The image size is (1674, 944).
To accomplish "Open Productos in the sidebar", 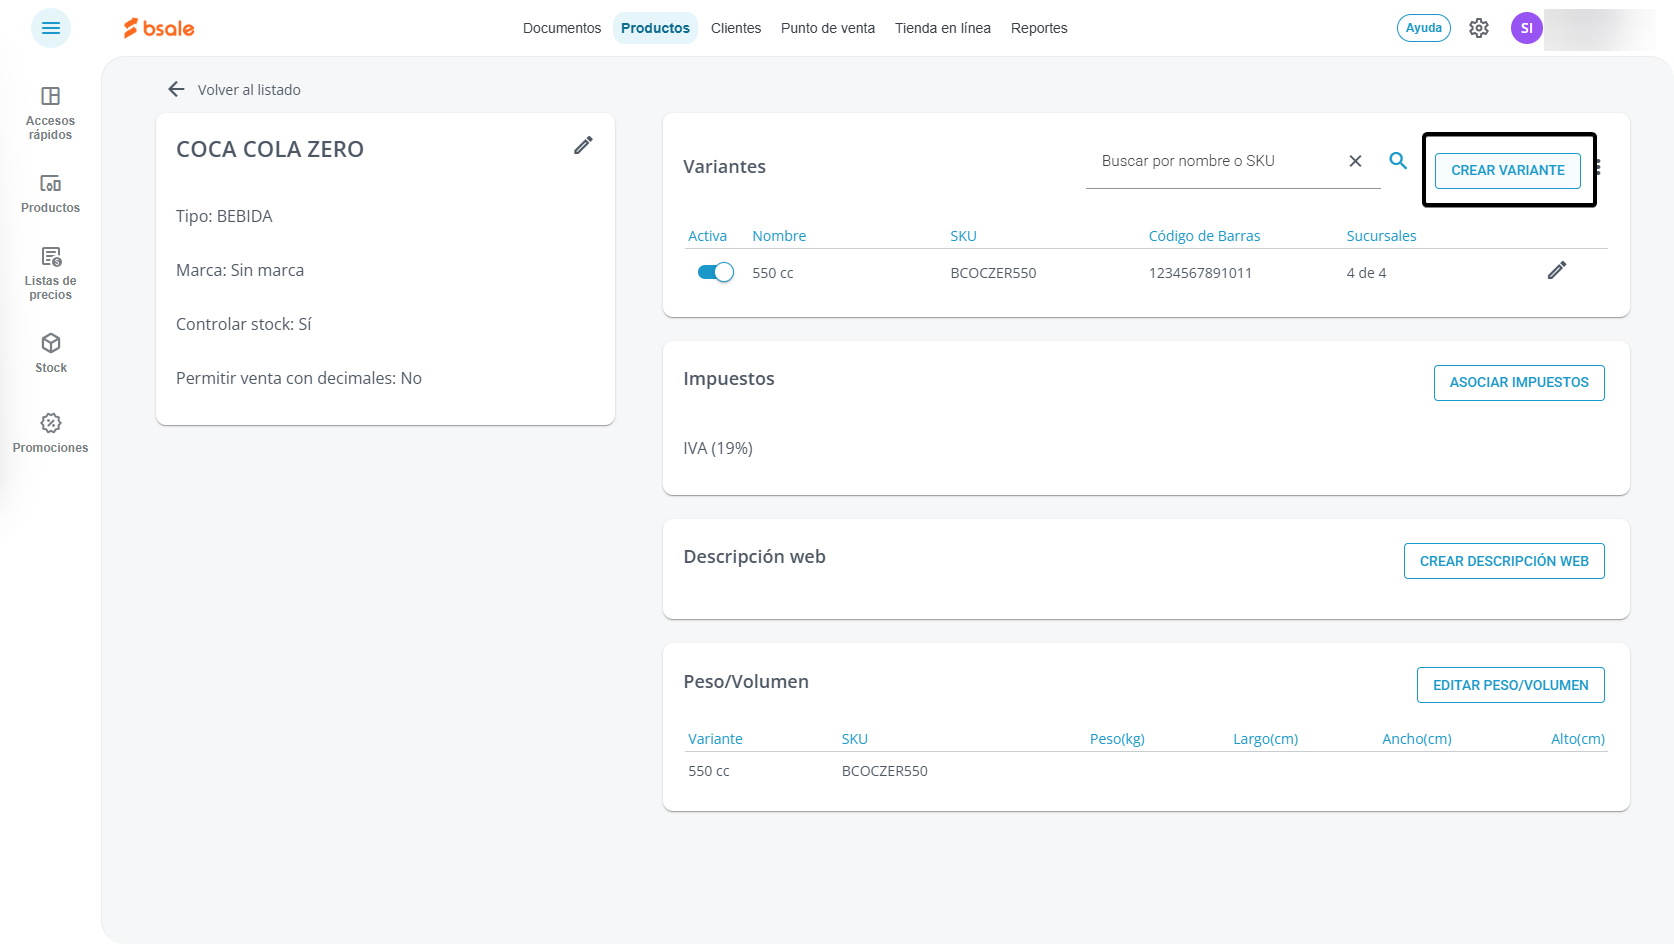I will pos(50,194).
